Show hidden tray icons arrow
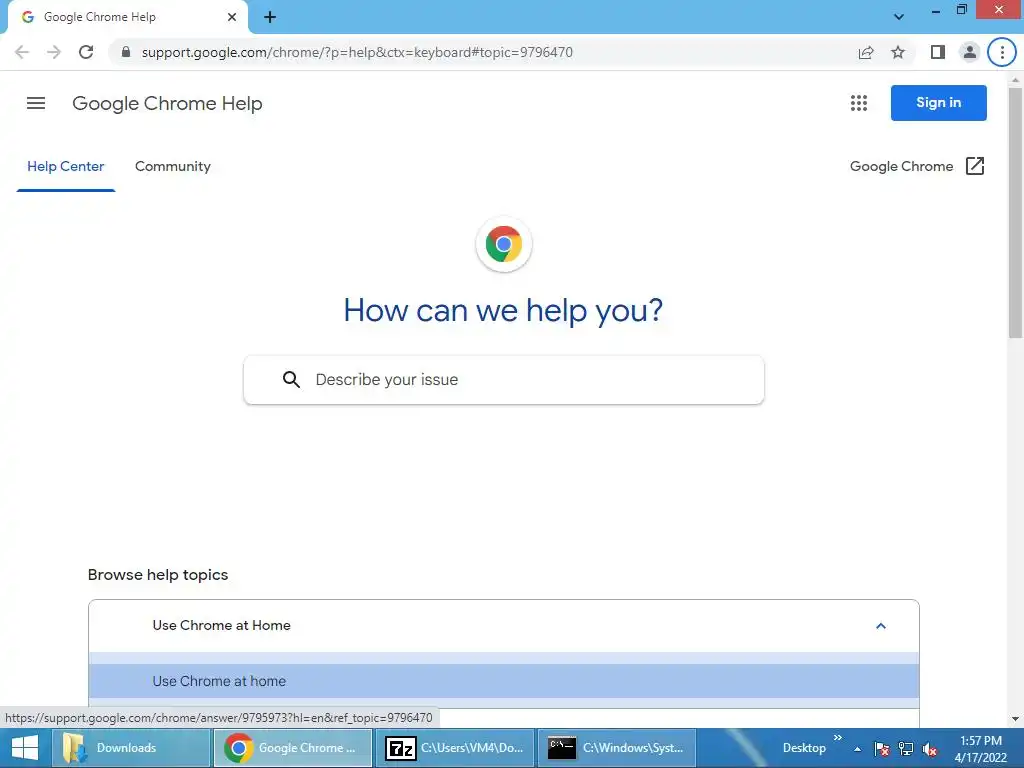 point(857,749)
